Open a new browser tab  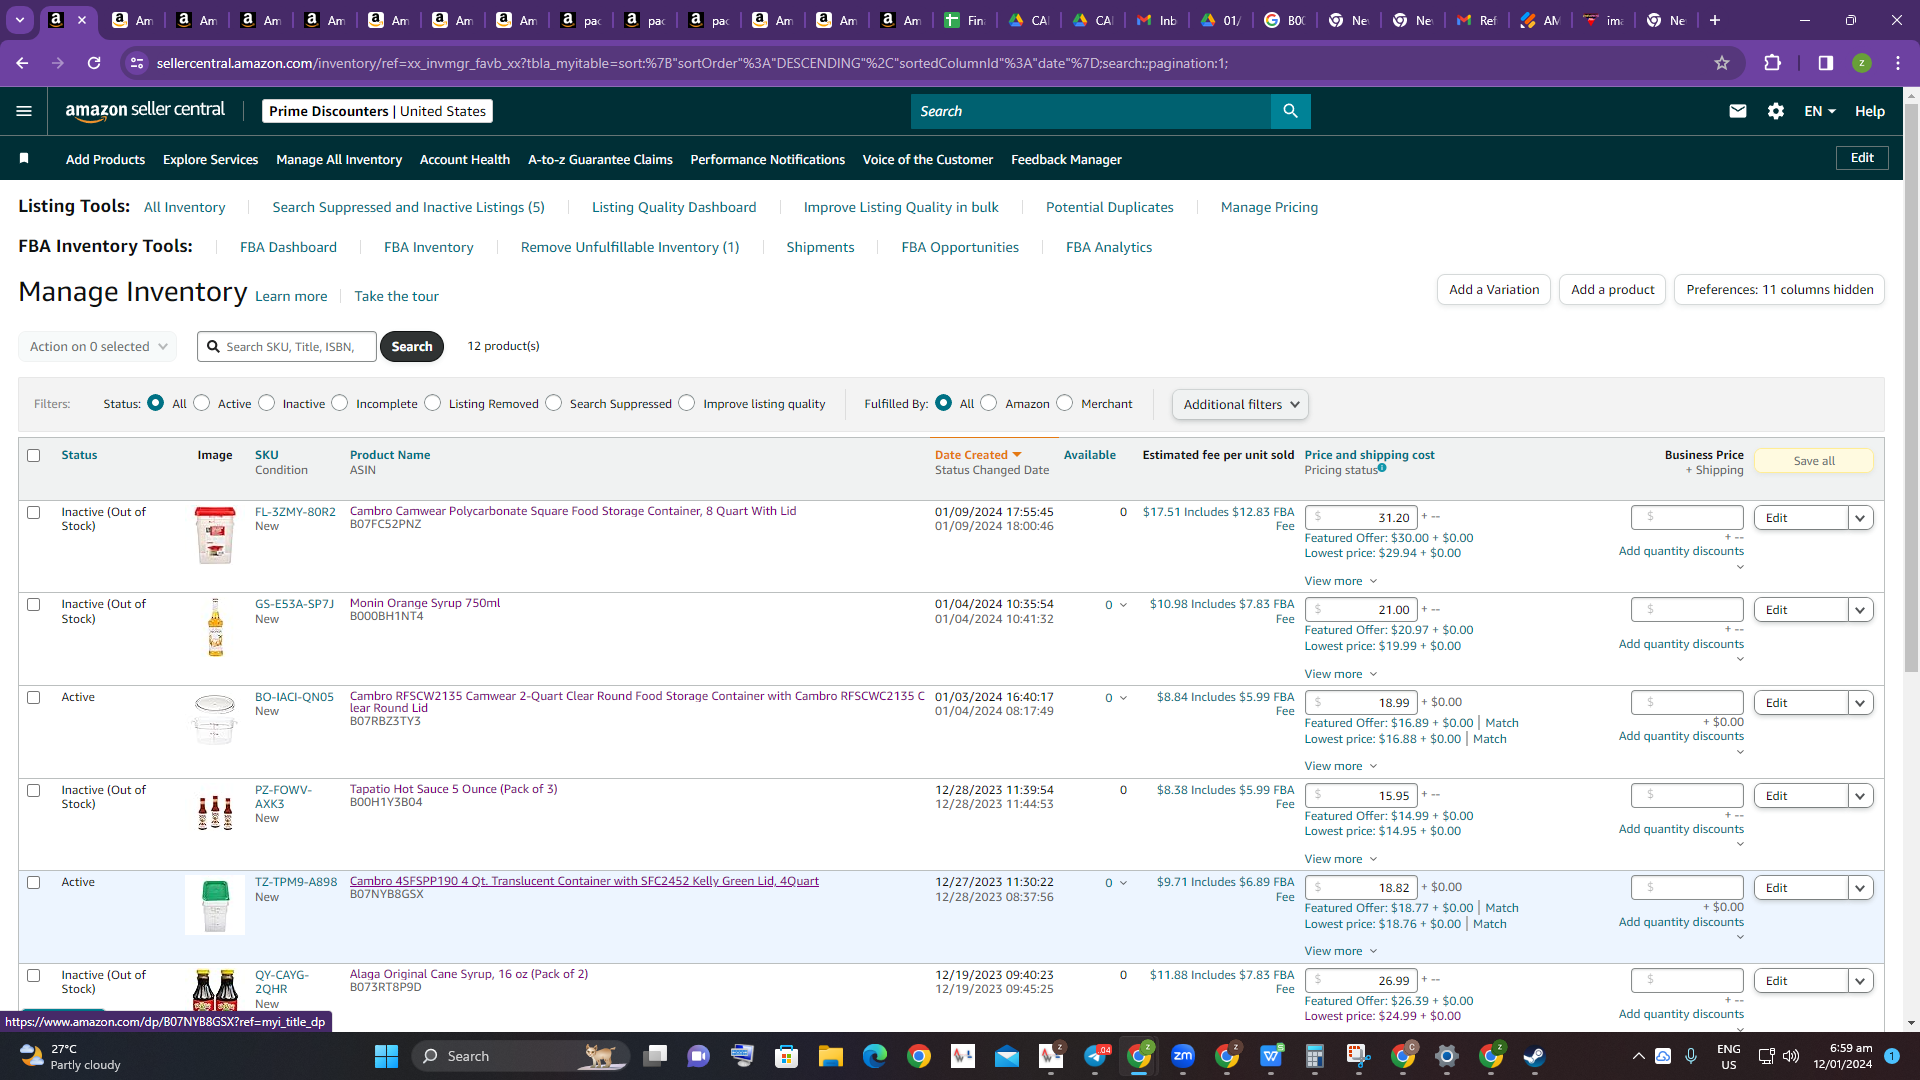pyautogui.click(x=1715, y=20)
